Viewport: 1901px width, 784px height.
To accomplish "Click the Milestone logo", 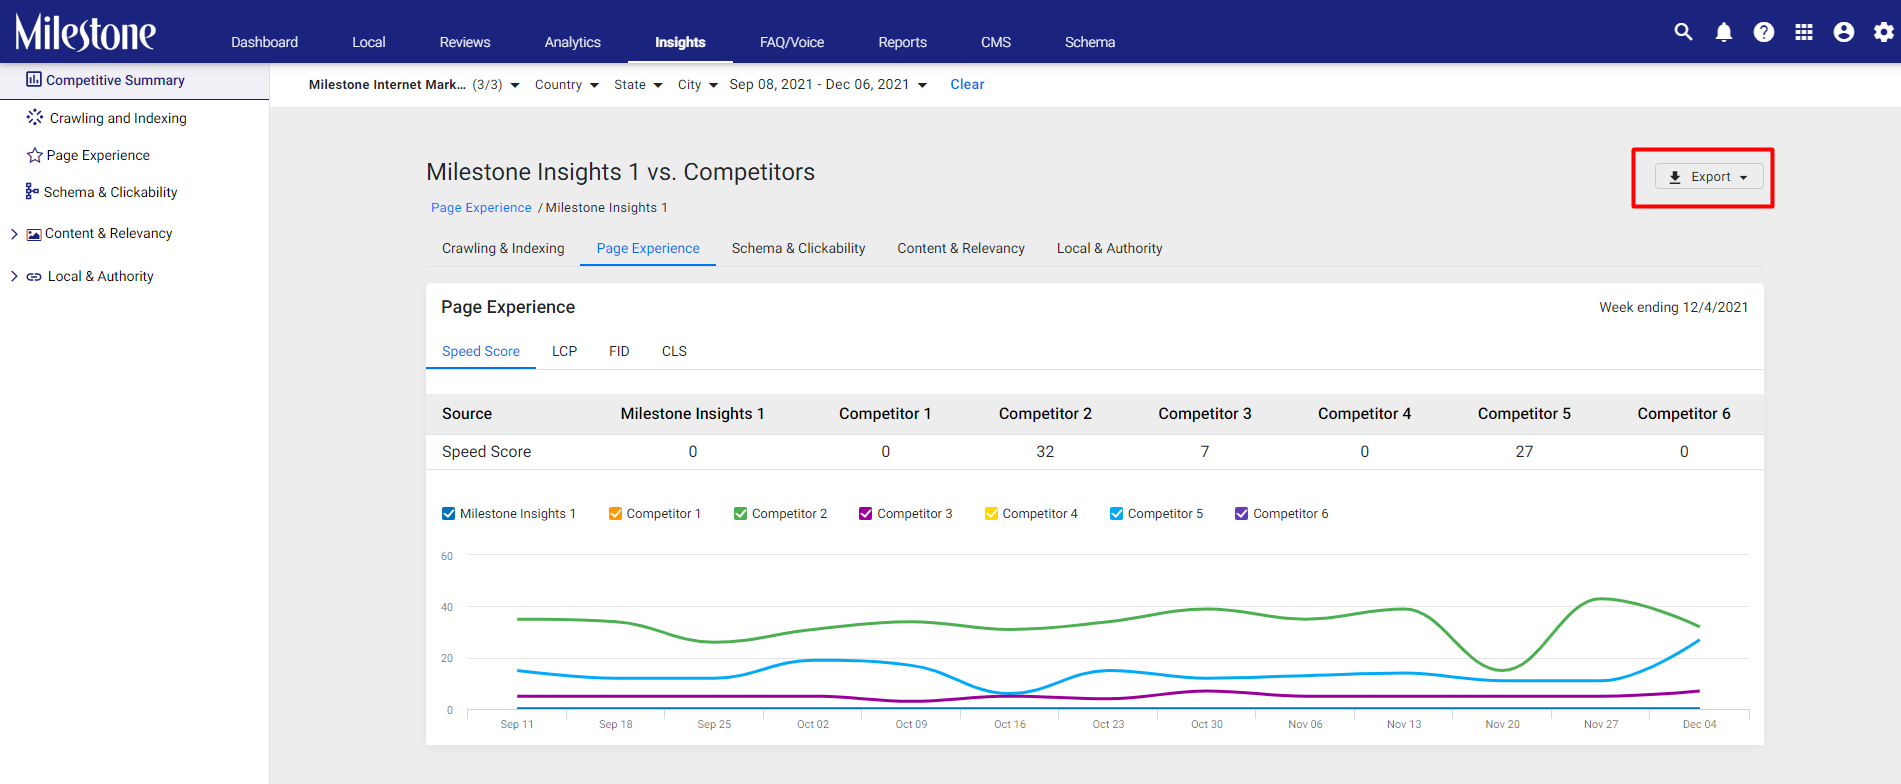I will [85, 32].
